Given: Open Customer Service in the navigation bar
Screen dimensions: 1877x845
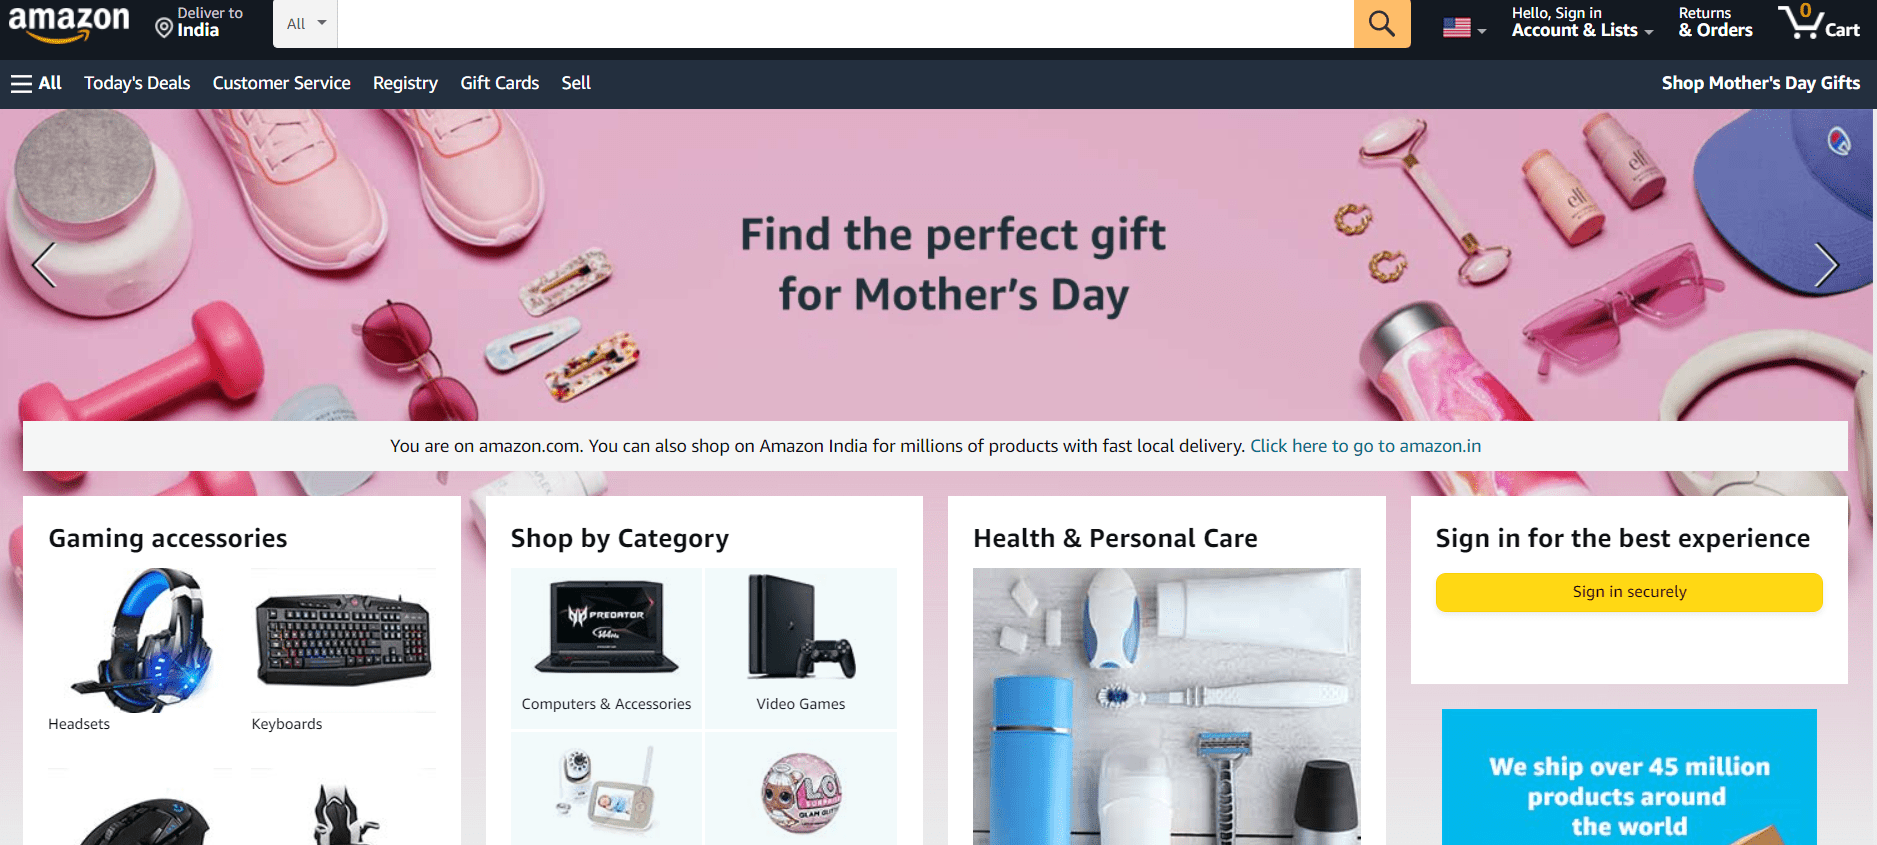Looking at the screenshot, I should click(x=282, y=83).
